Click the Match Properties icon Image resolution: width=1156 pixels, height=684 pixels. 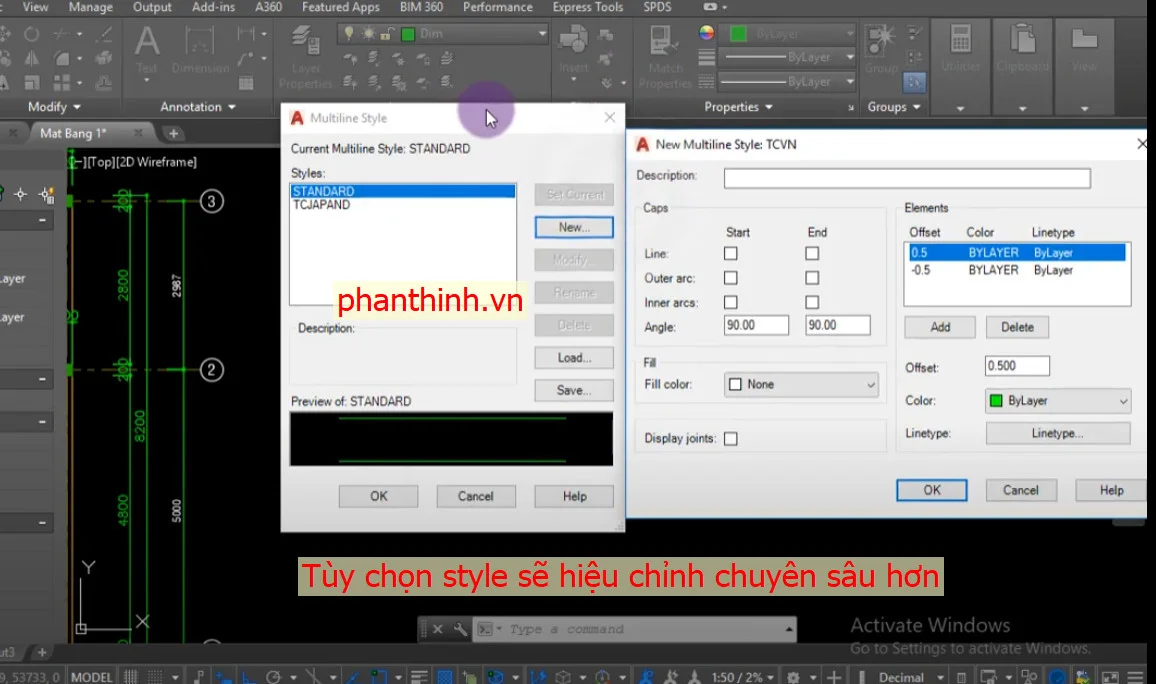click(664, 41)
